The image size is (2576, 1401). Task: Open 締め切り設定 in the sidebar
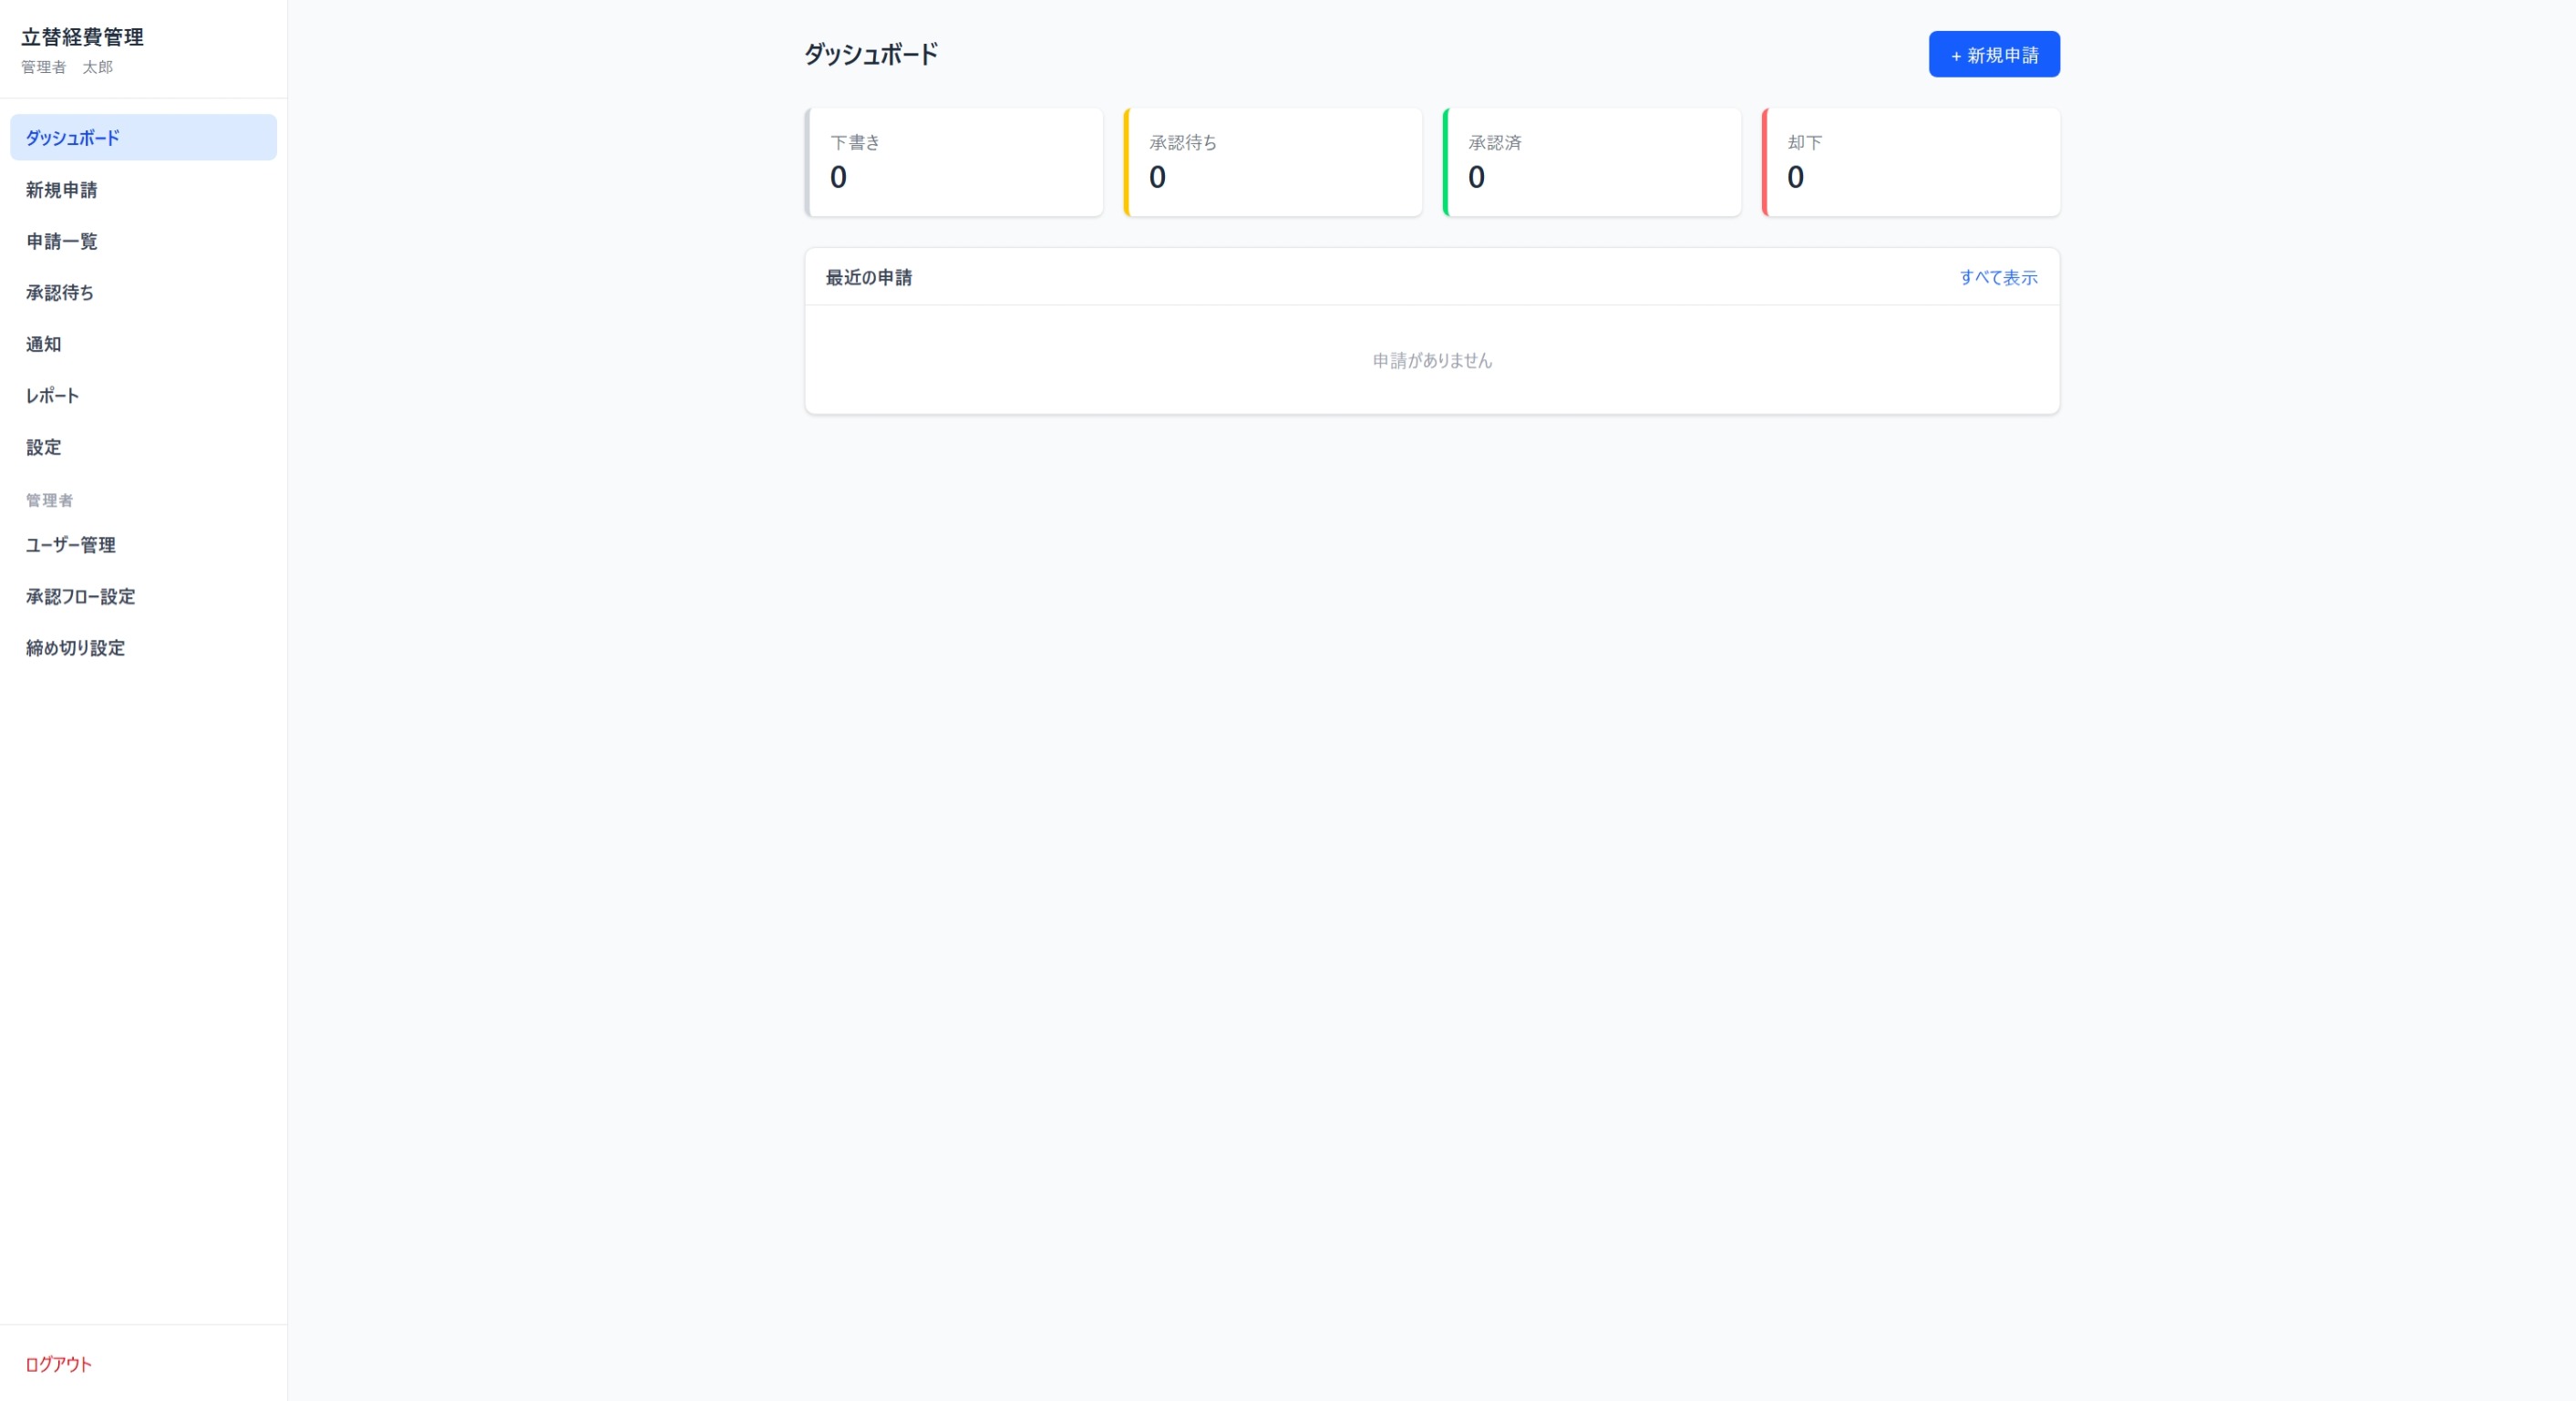point(74,648)
